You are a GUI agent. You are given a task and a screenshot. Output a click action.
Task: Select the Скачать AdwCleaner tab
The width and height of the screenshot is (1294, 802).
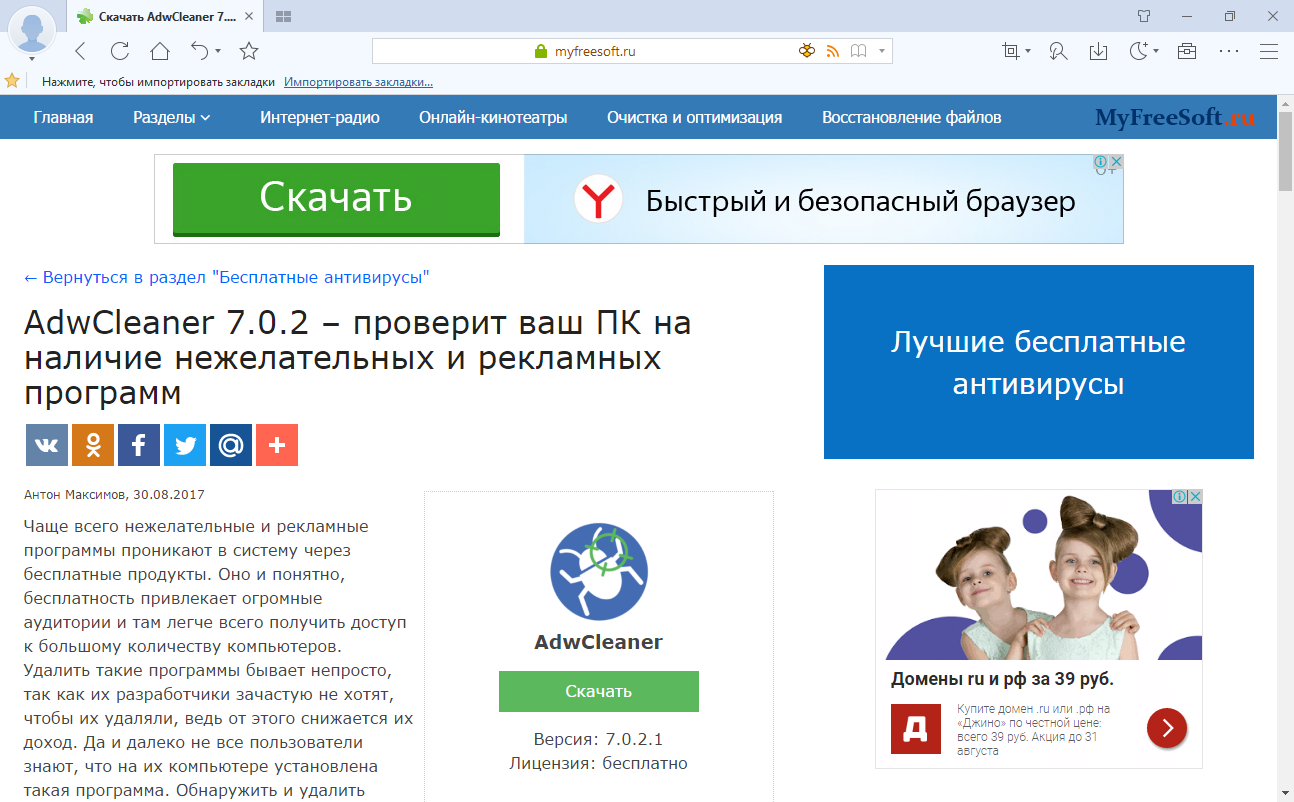pyautogui.click(x=166, y=16)
